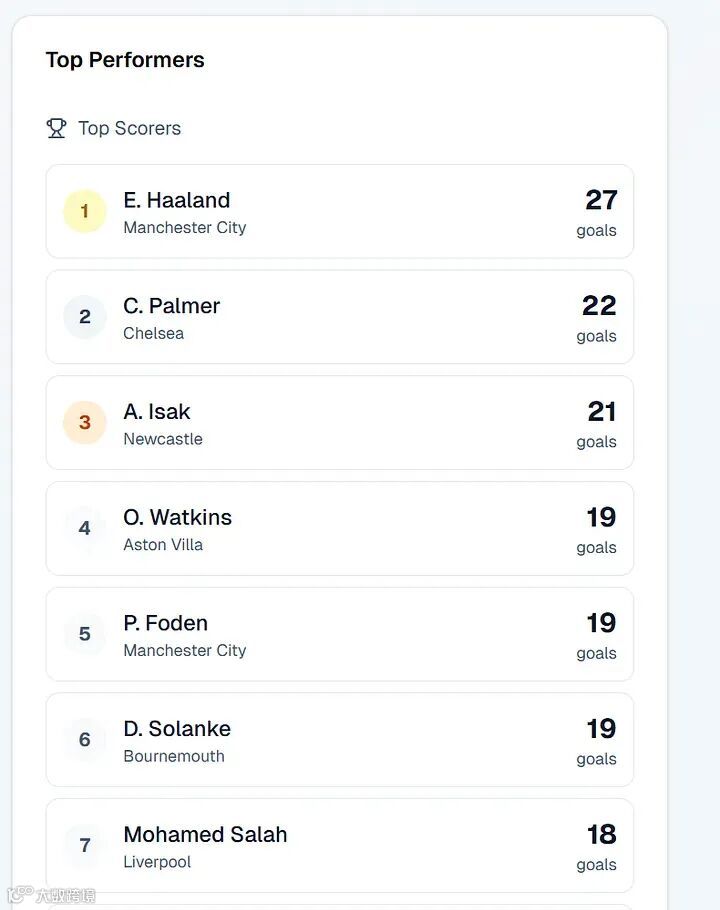Select the orange rank 3 badge

[x=85, y=422]
